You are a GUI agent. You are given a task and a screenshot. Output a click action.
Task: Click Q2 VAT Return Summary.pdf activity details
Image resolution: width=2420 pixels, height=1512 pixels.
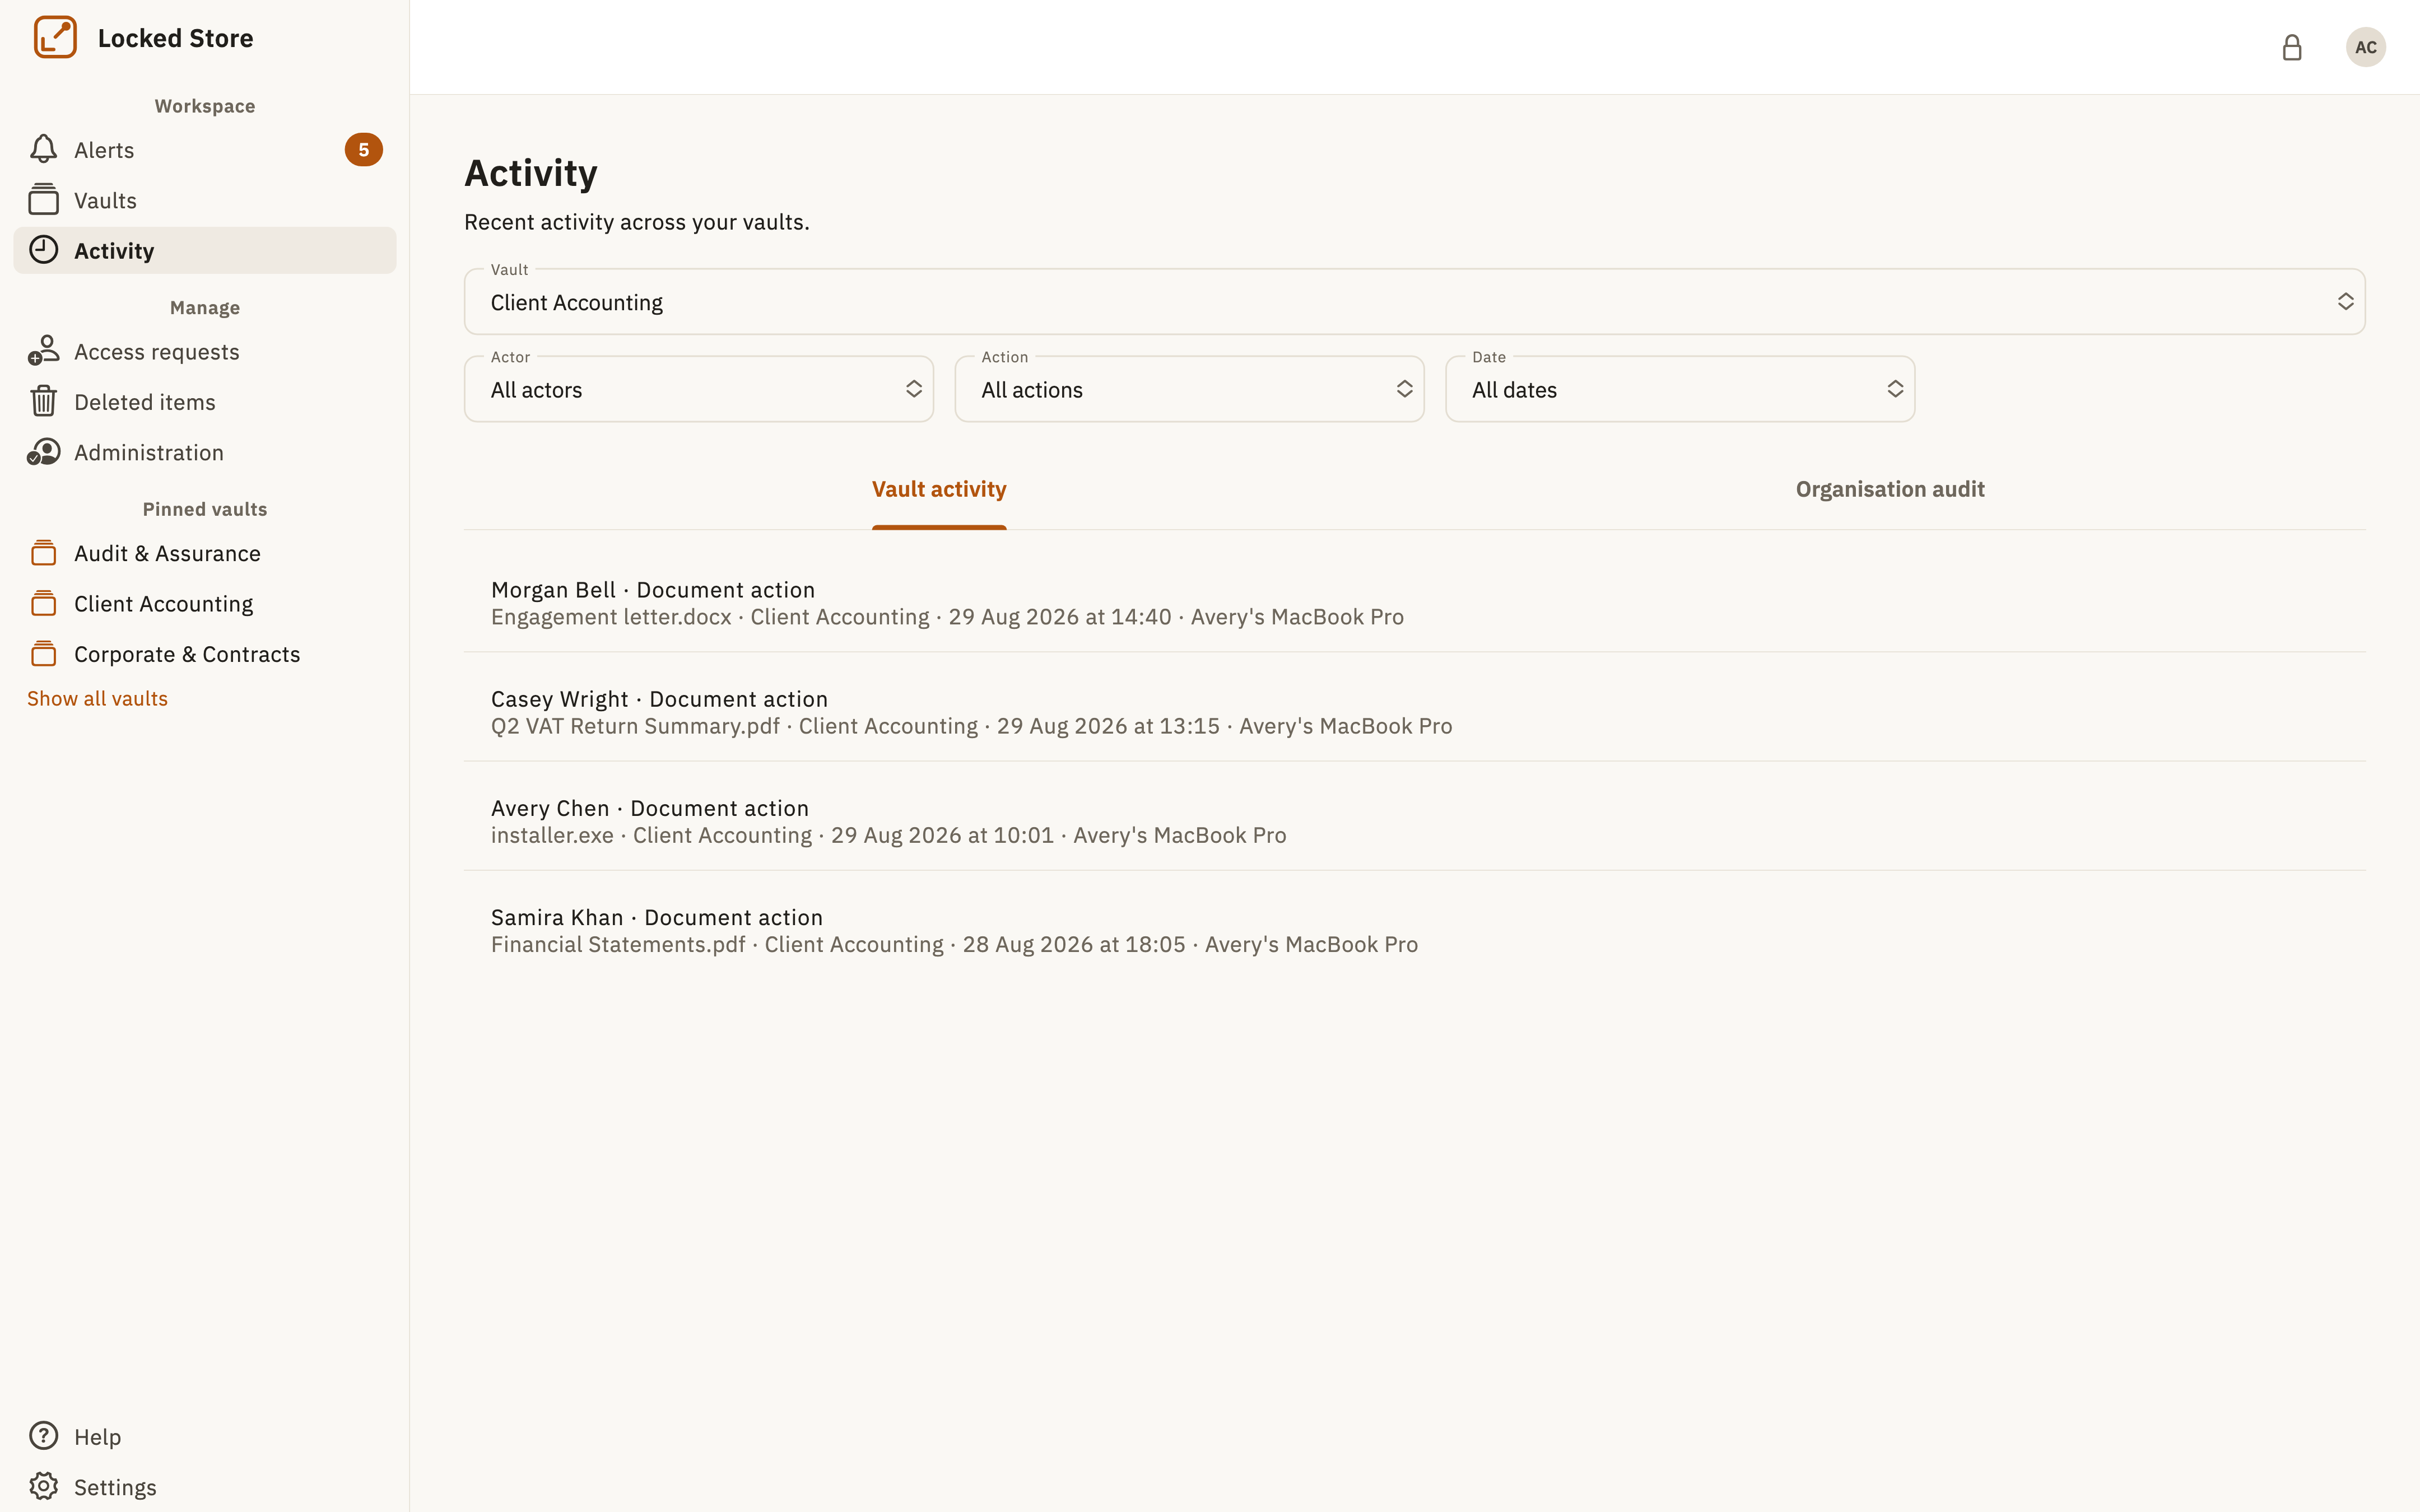click(x=971, y=726)
